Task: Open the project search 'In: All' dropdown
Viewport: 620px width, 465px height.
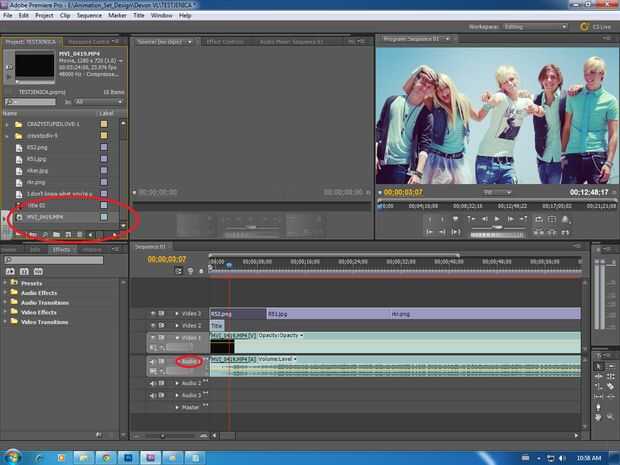Action: pos(98,102)
